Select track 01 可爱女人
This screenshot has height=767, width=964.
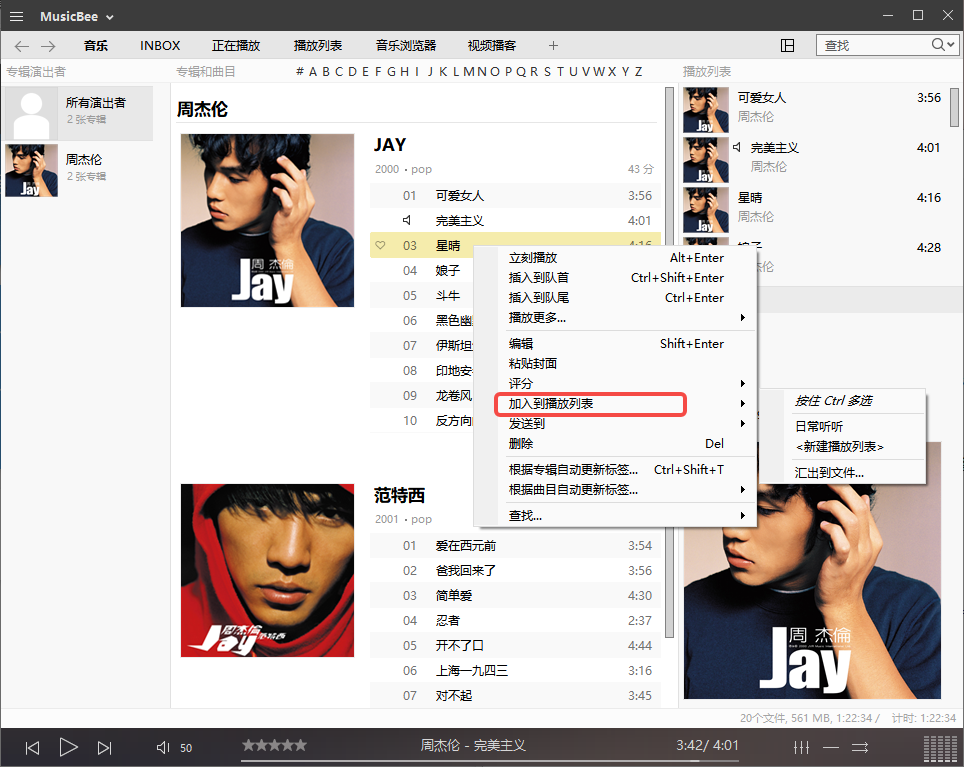[515, 195]
